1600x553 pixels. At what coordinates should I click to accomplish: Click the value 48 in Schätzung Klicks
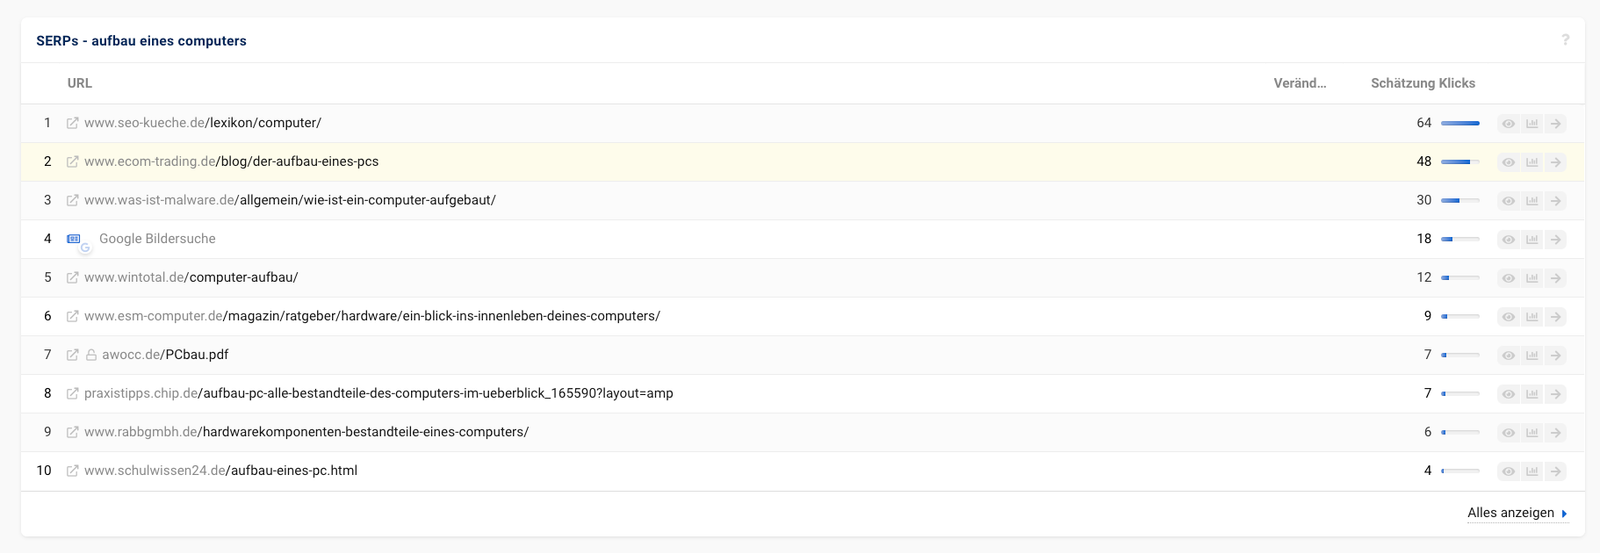(x=1424, y=162)
